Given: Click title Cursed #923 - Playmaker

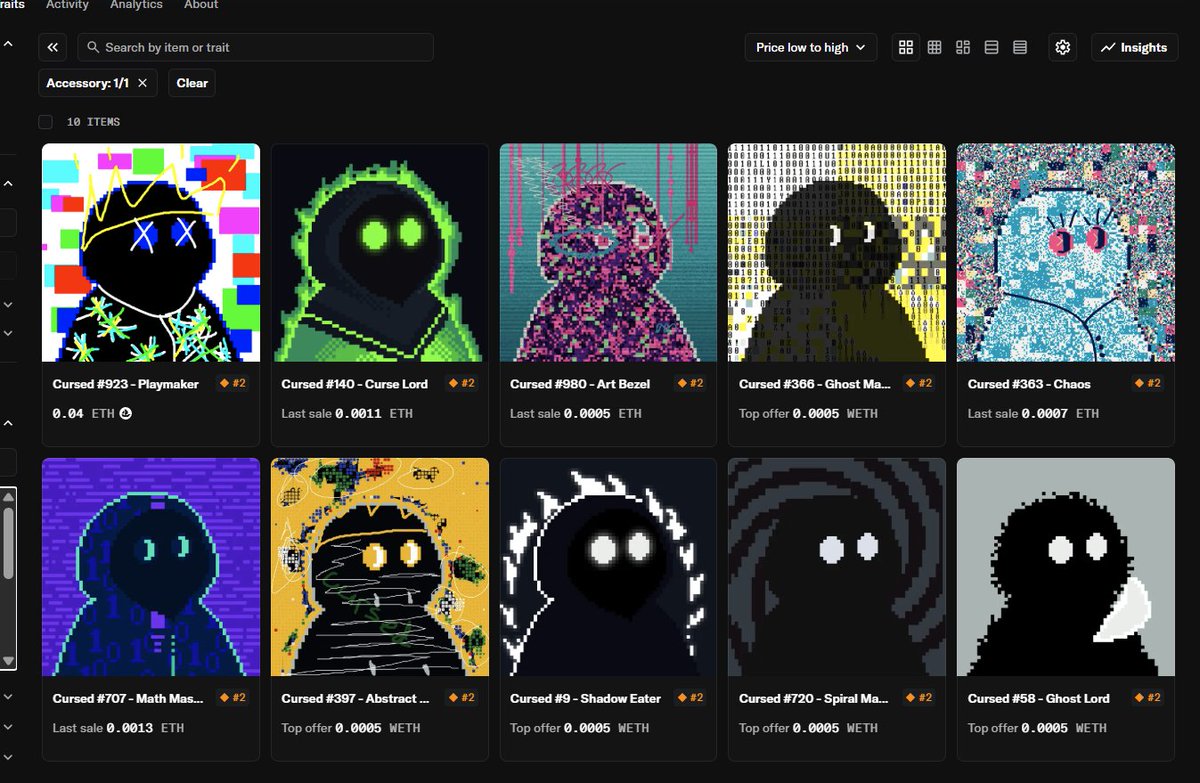Looking at the screenshot, I should tap(126, 384).
